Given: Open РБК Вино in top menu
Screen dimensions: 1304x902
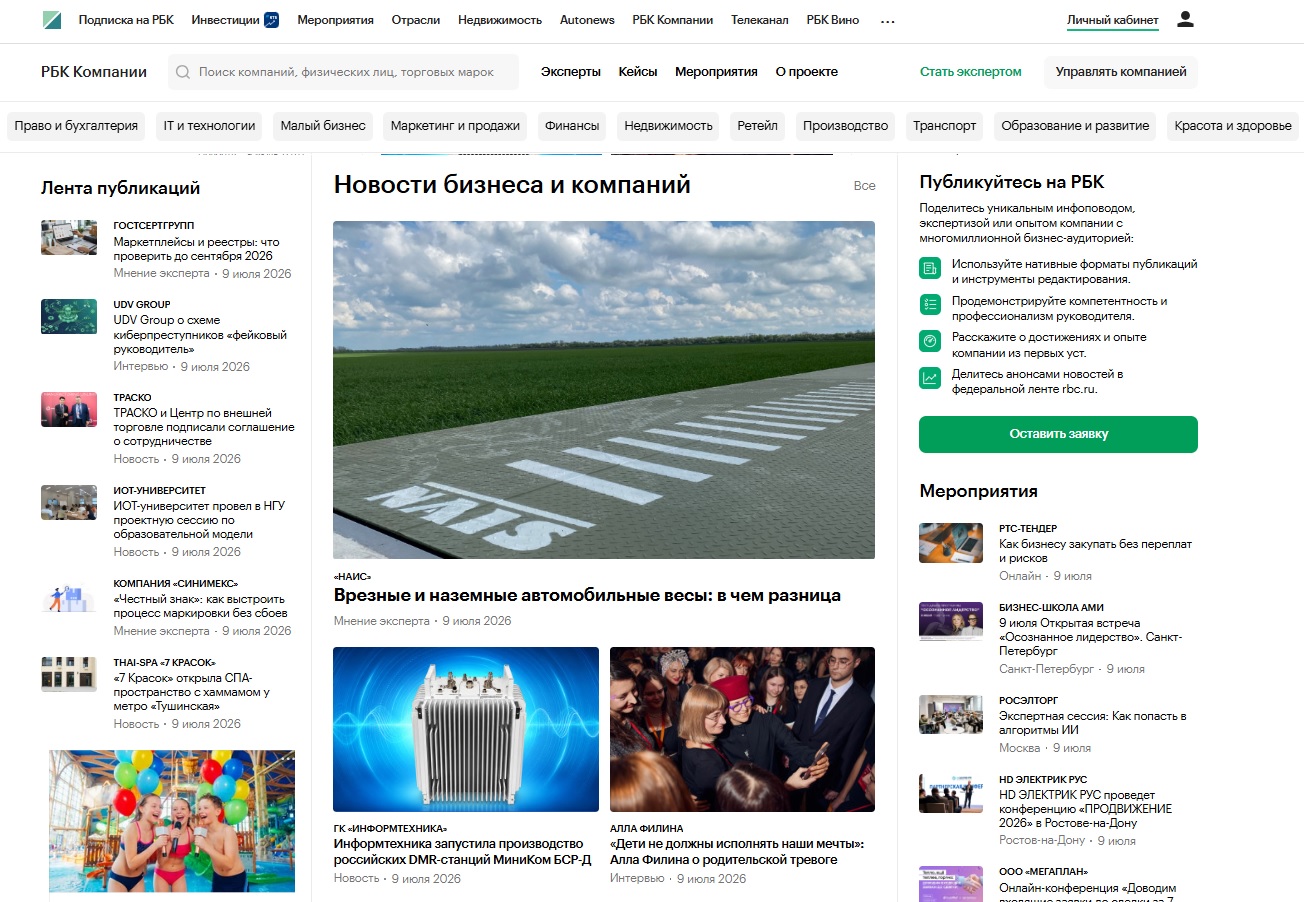Looking at the screenshot, I should [833, 20].
